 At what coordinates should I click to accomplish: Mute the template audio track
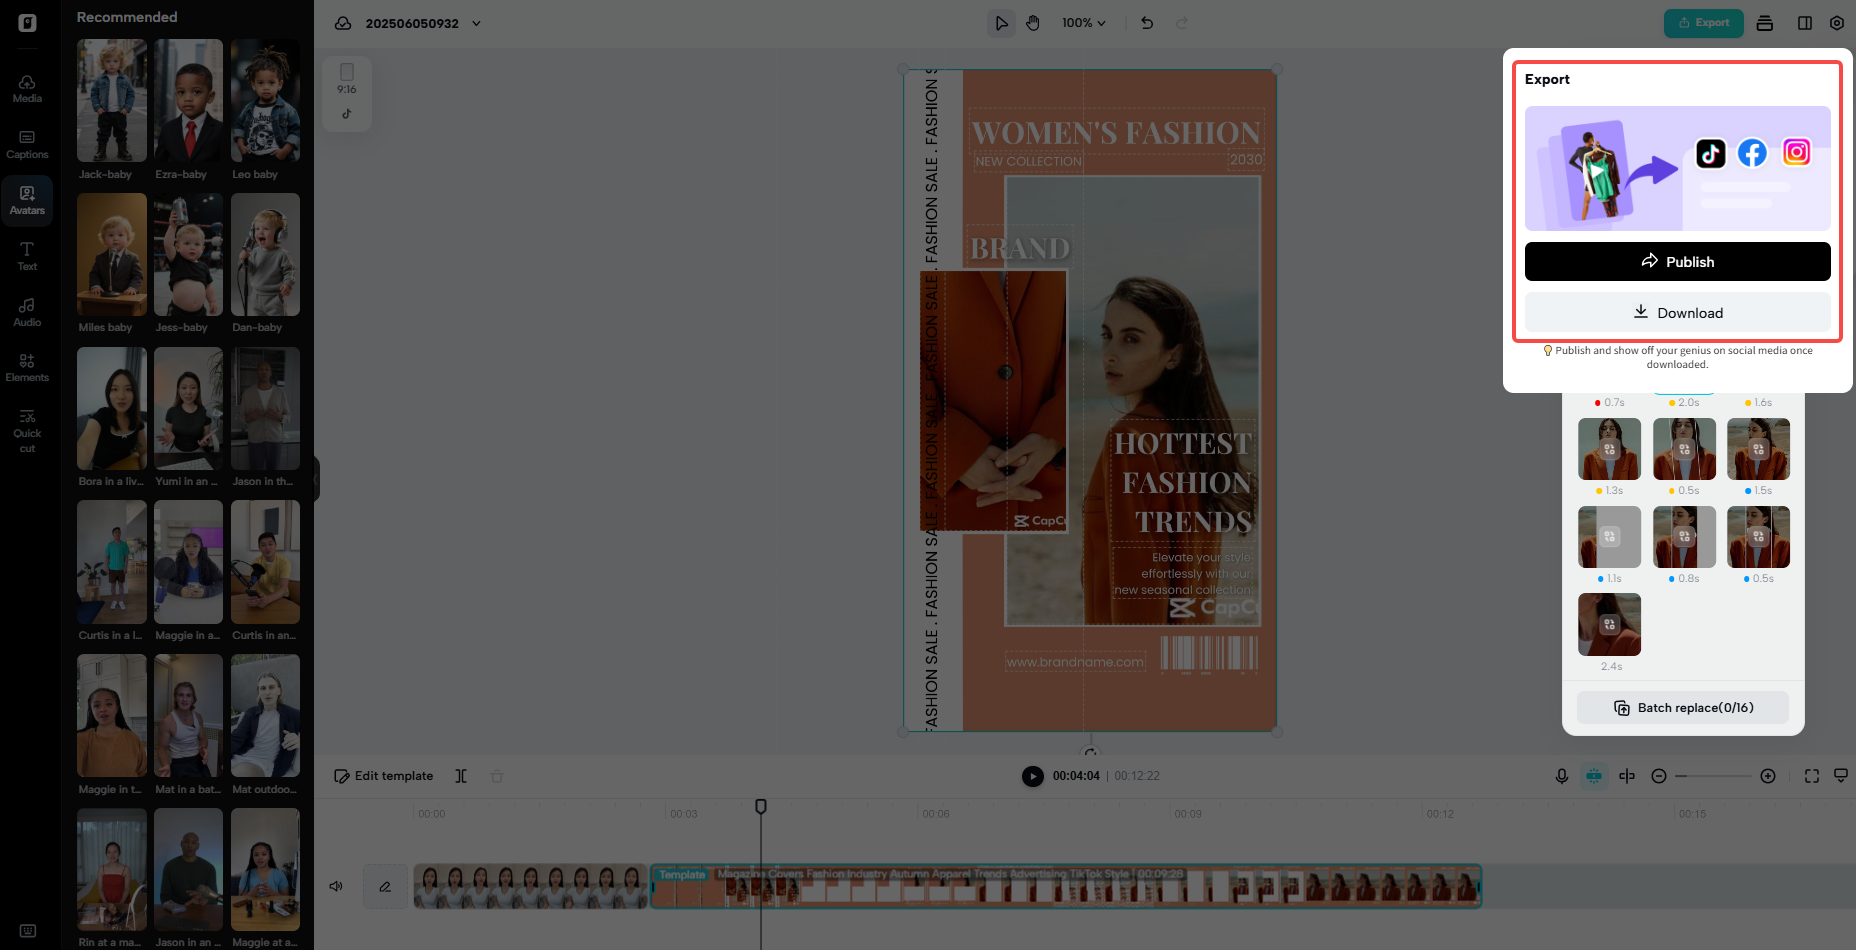click(x=336, y=886)
